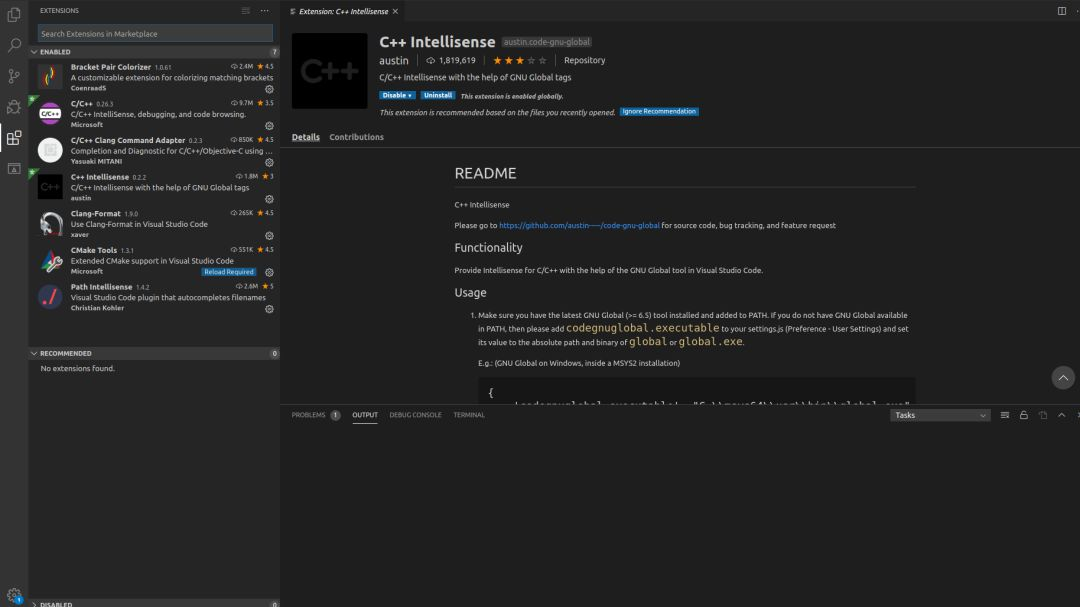Click the C++ Intellisense large logo
This screenshot has height=607, width=1080.
click(329, 71)
